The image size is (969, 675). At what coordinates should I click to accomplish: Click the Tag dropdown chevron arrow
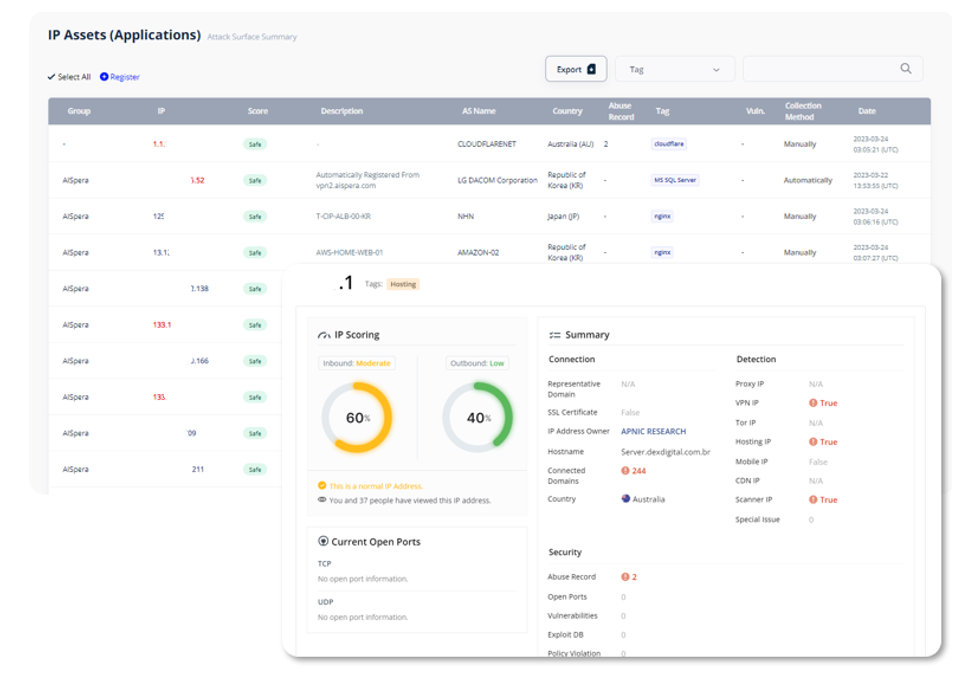716,70
